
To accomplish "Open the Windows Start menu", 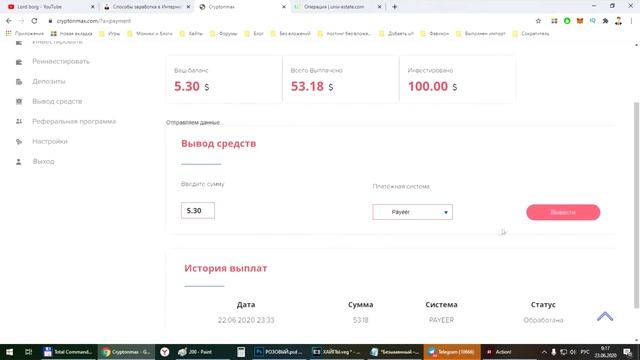I will [9, 352].
